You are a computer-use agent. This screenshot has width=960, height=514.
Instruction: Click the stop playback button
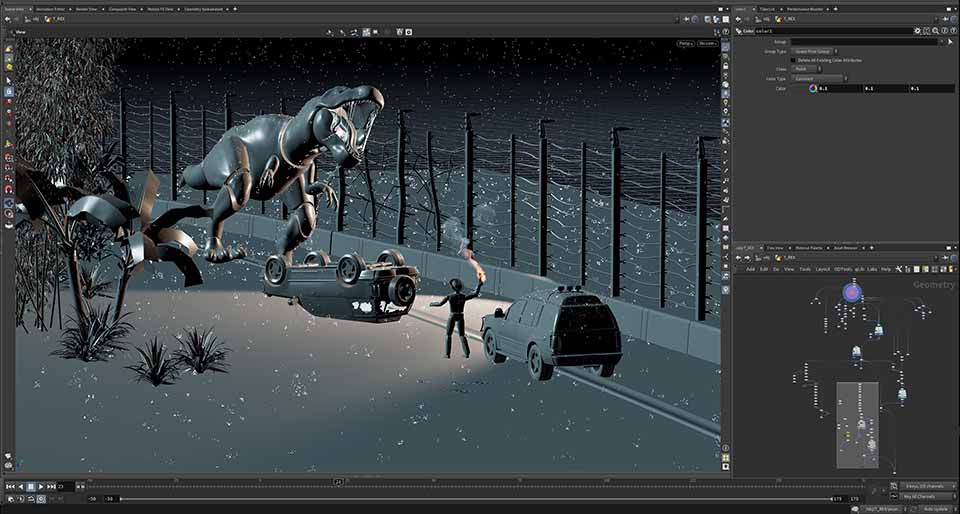(31, 486)
